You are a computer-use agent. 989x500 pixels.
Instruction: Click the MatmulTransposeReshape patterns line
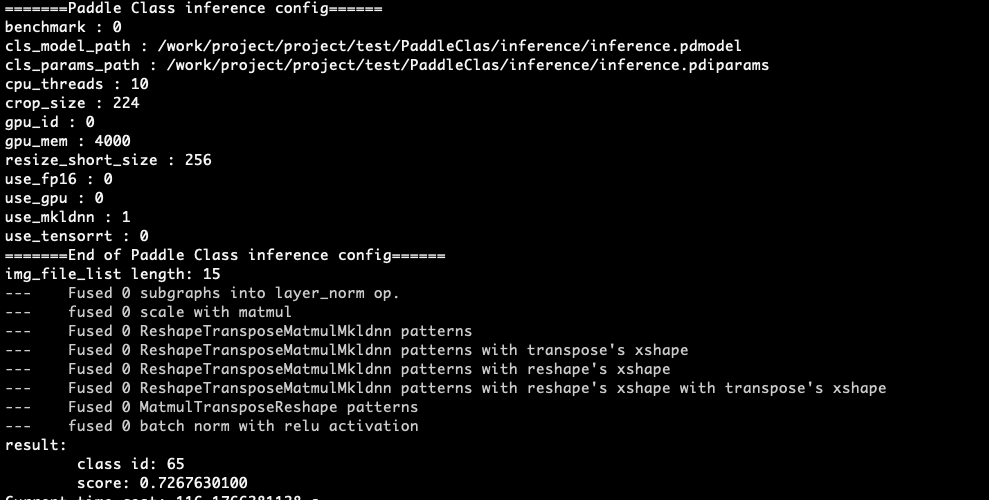click(211, 407)
